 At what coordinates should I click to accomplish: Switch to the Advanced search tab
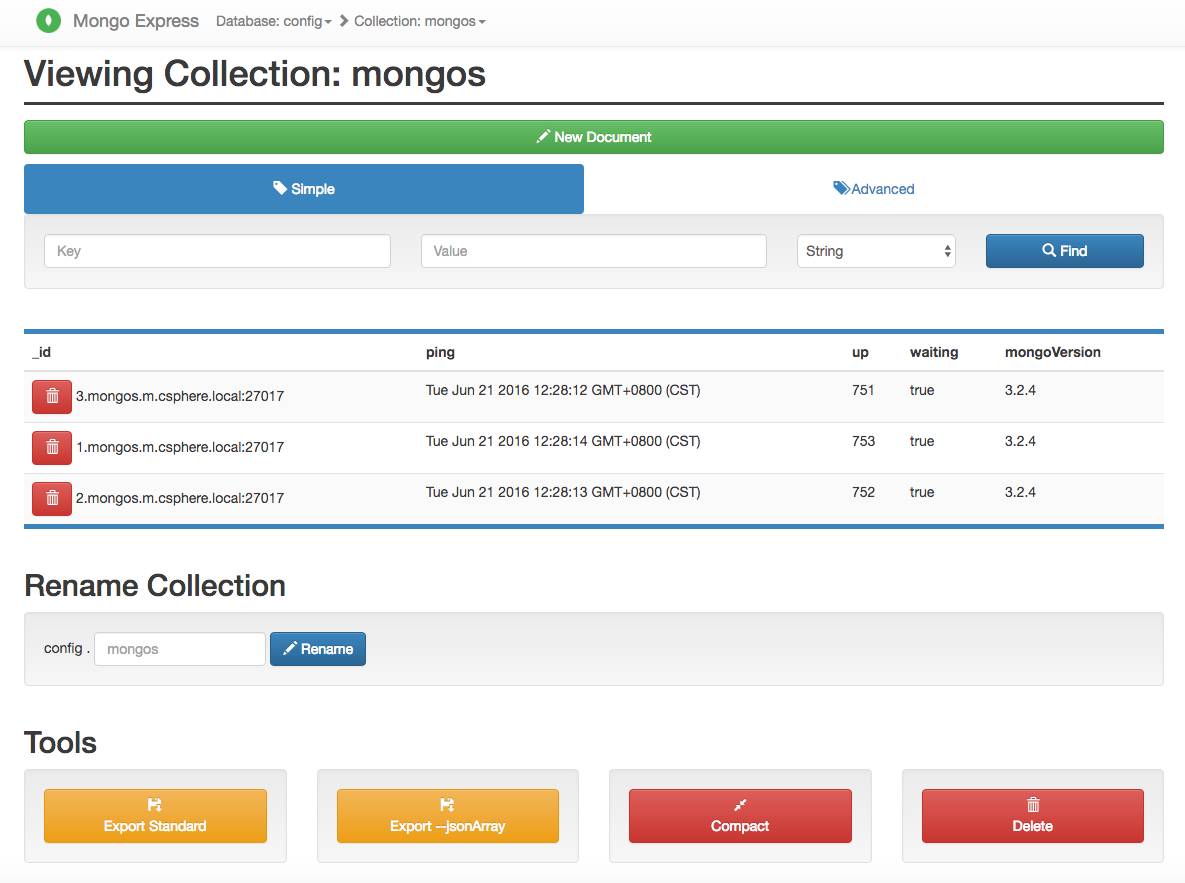[x=874, y=188]
